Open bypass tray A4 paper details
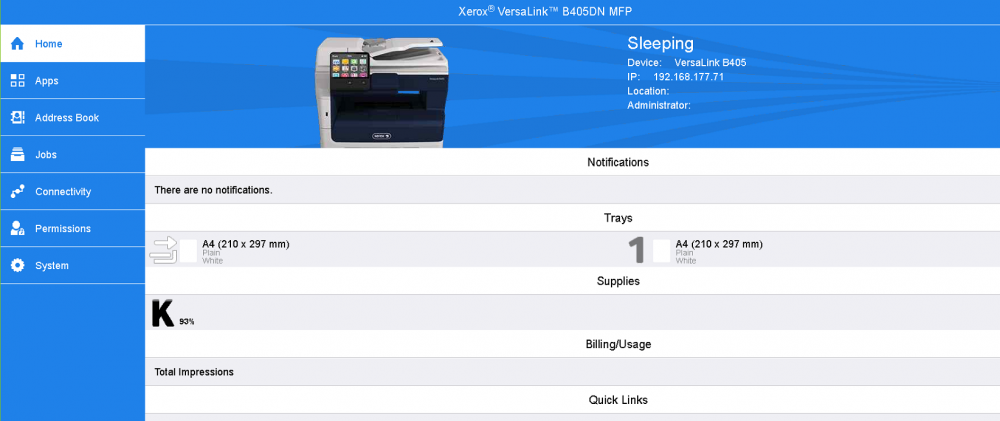Viewport: 1000px width, 421px height. click(x=245, y=244)
